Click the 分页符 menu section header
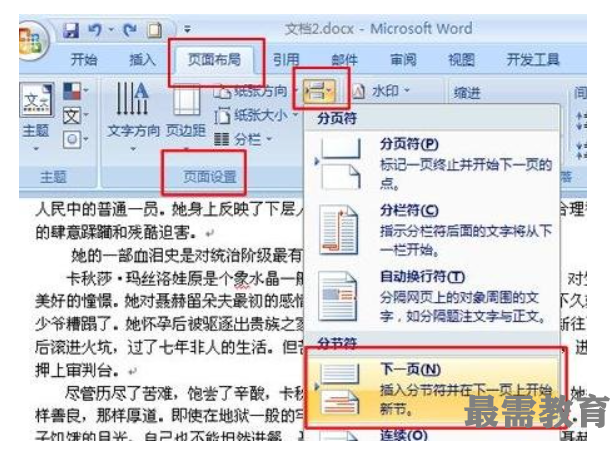 337,117
